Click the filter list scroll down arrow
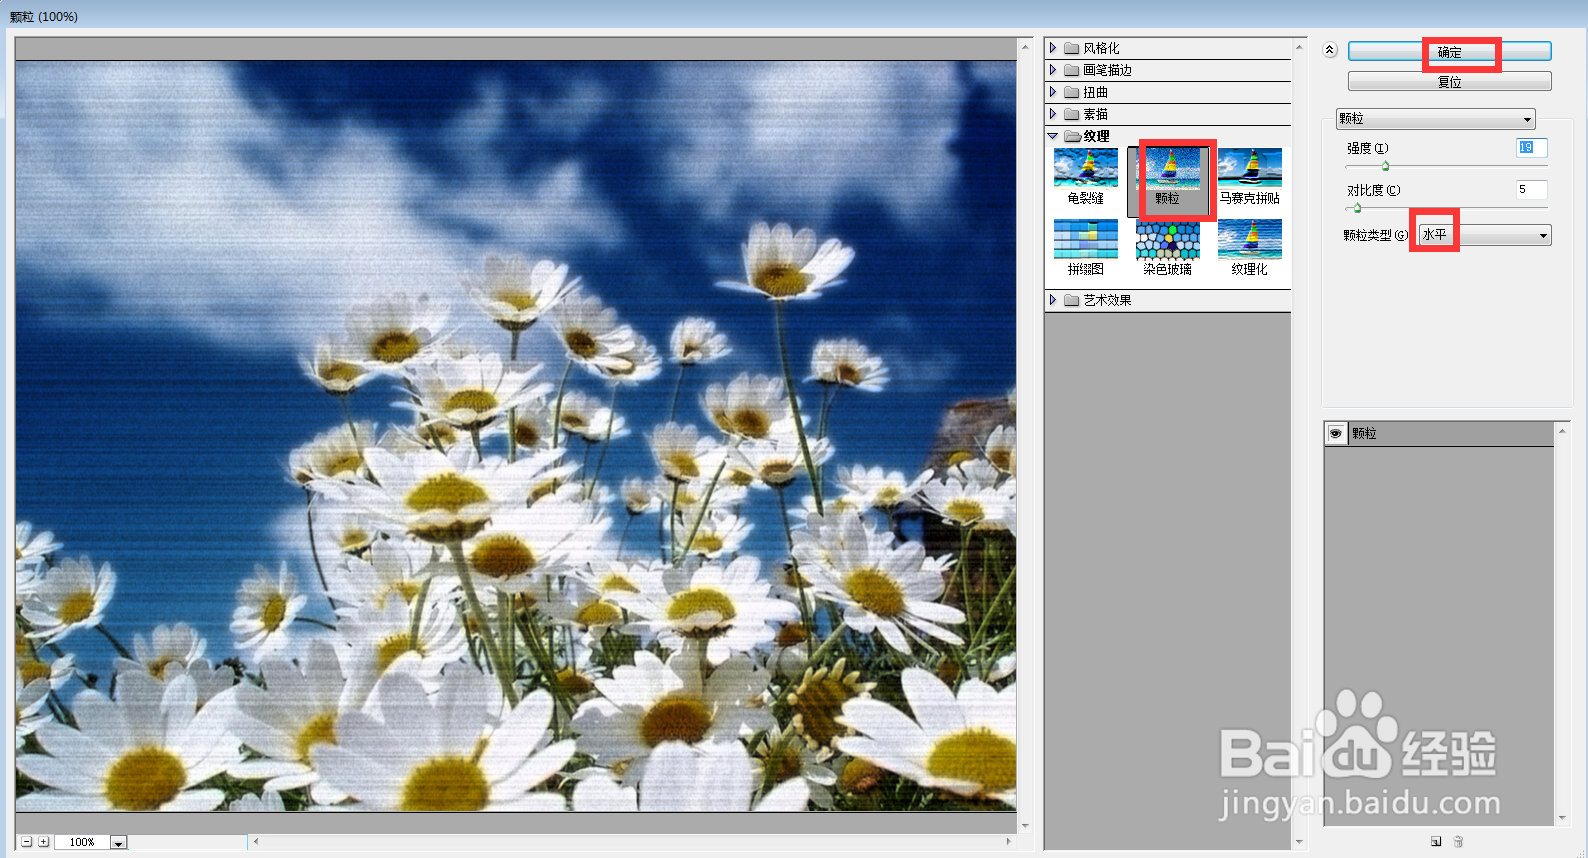1588x858 pixels. (1299, 843)
